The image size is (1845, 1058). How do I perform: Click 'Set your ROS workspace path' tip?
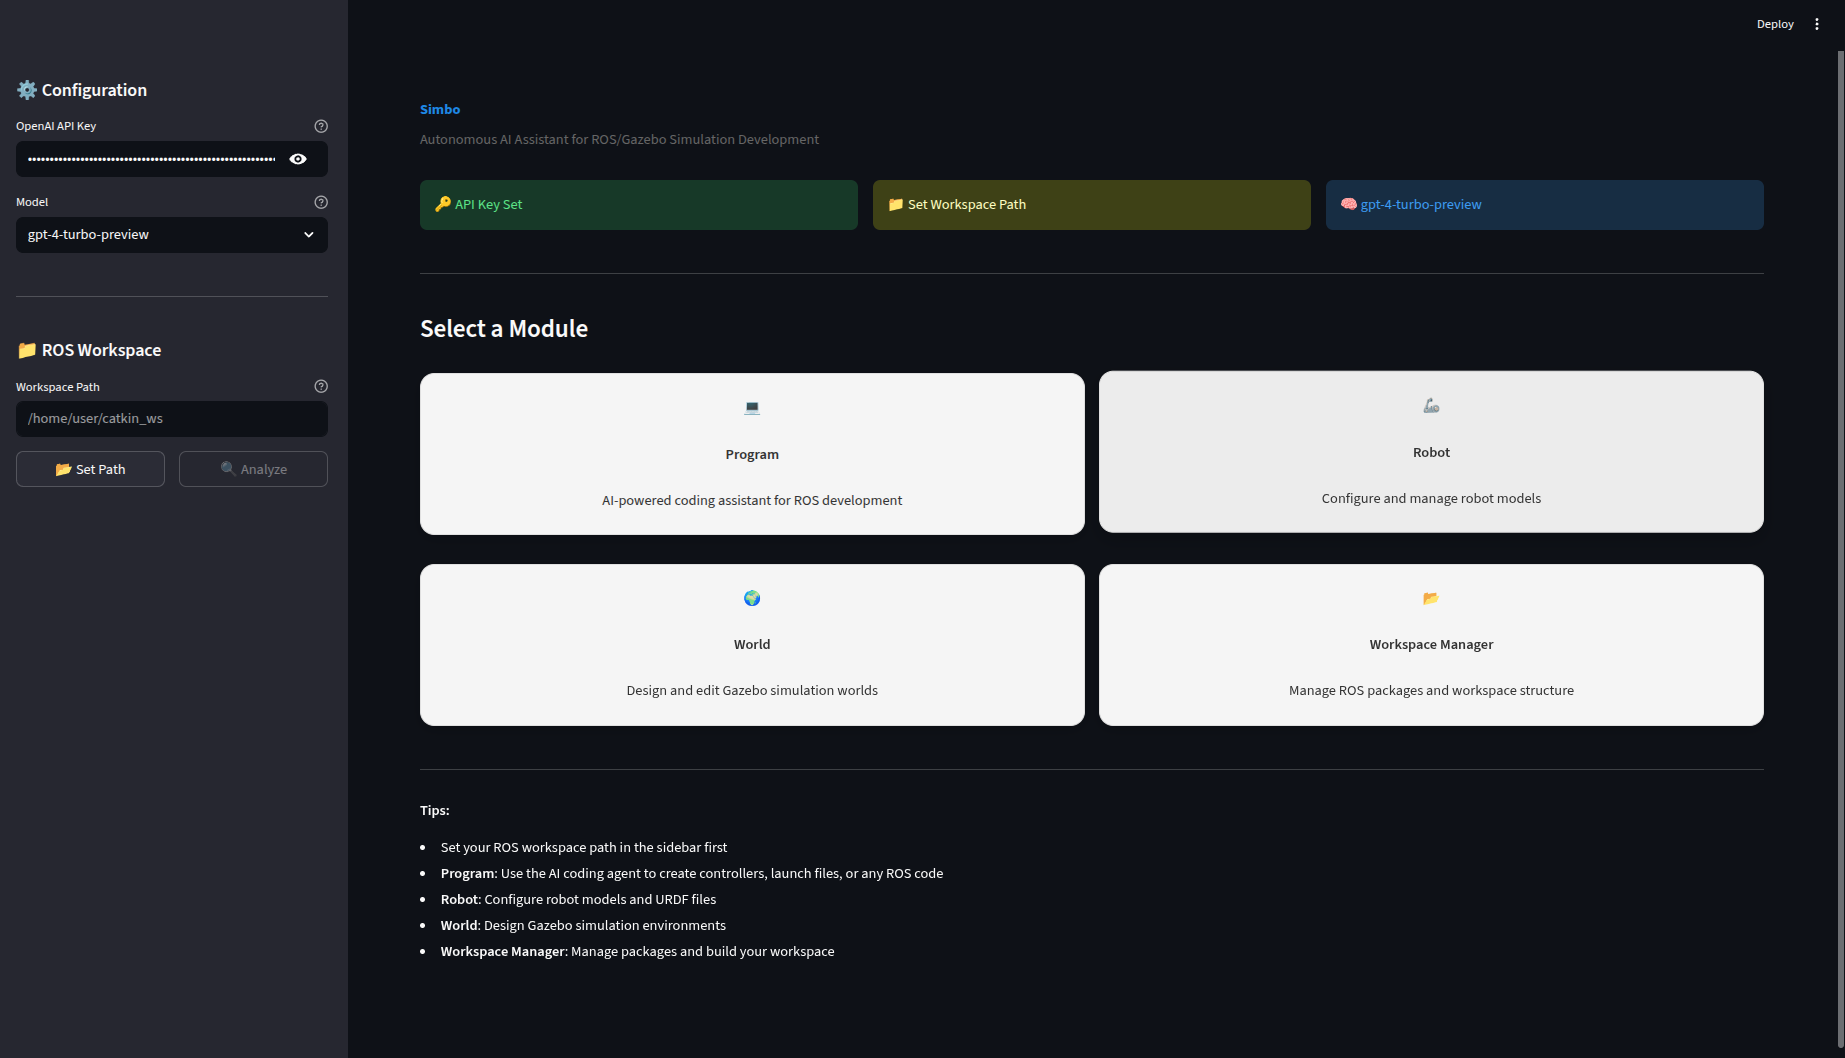click(584, 847)
